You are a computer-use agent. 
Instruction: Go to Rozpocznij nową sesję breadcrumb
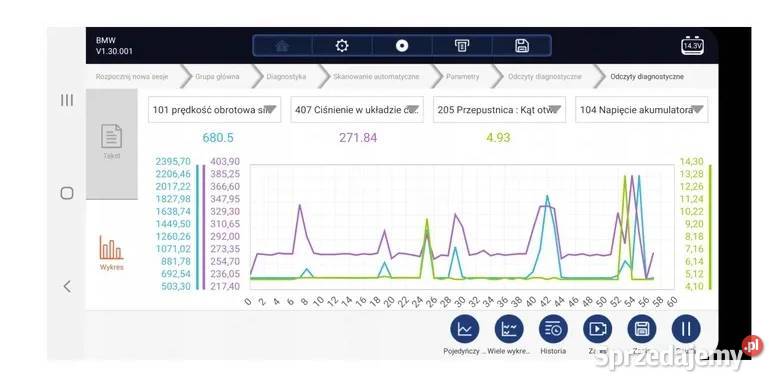(132, 77)
